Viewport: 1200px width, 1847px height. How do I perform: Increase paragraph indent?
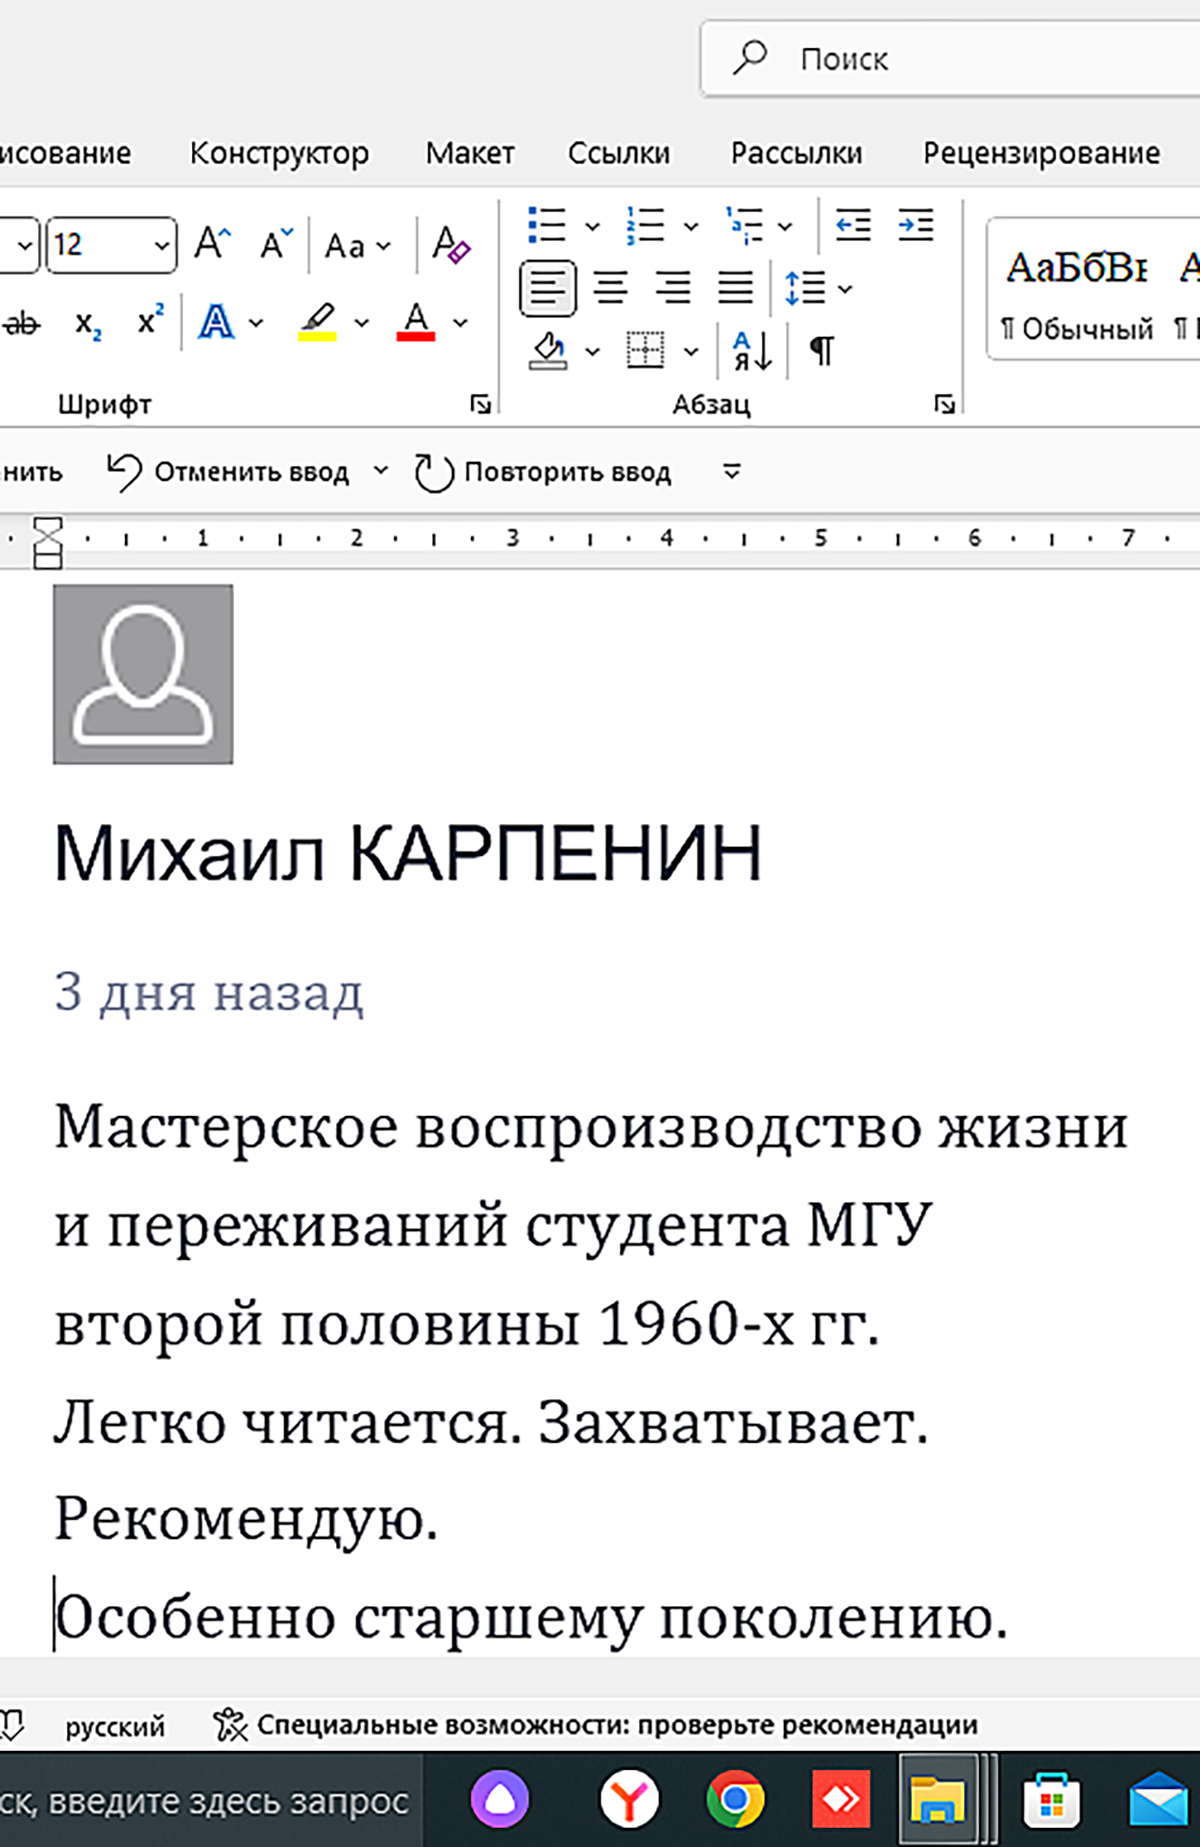point(916,225)
